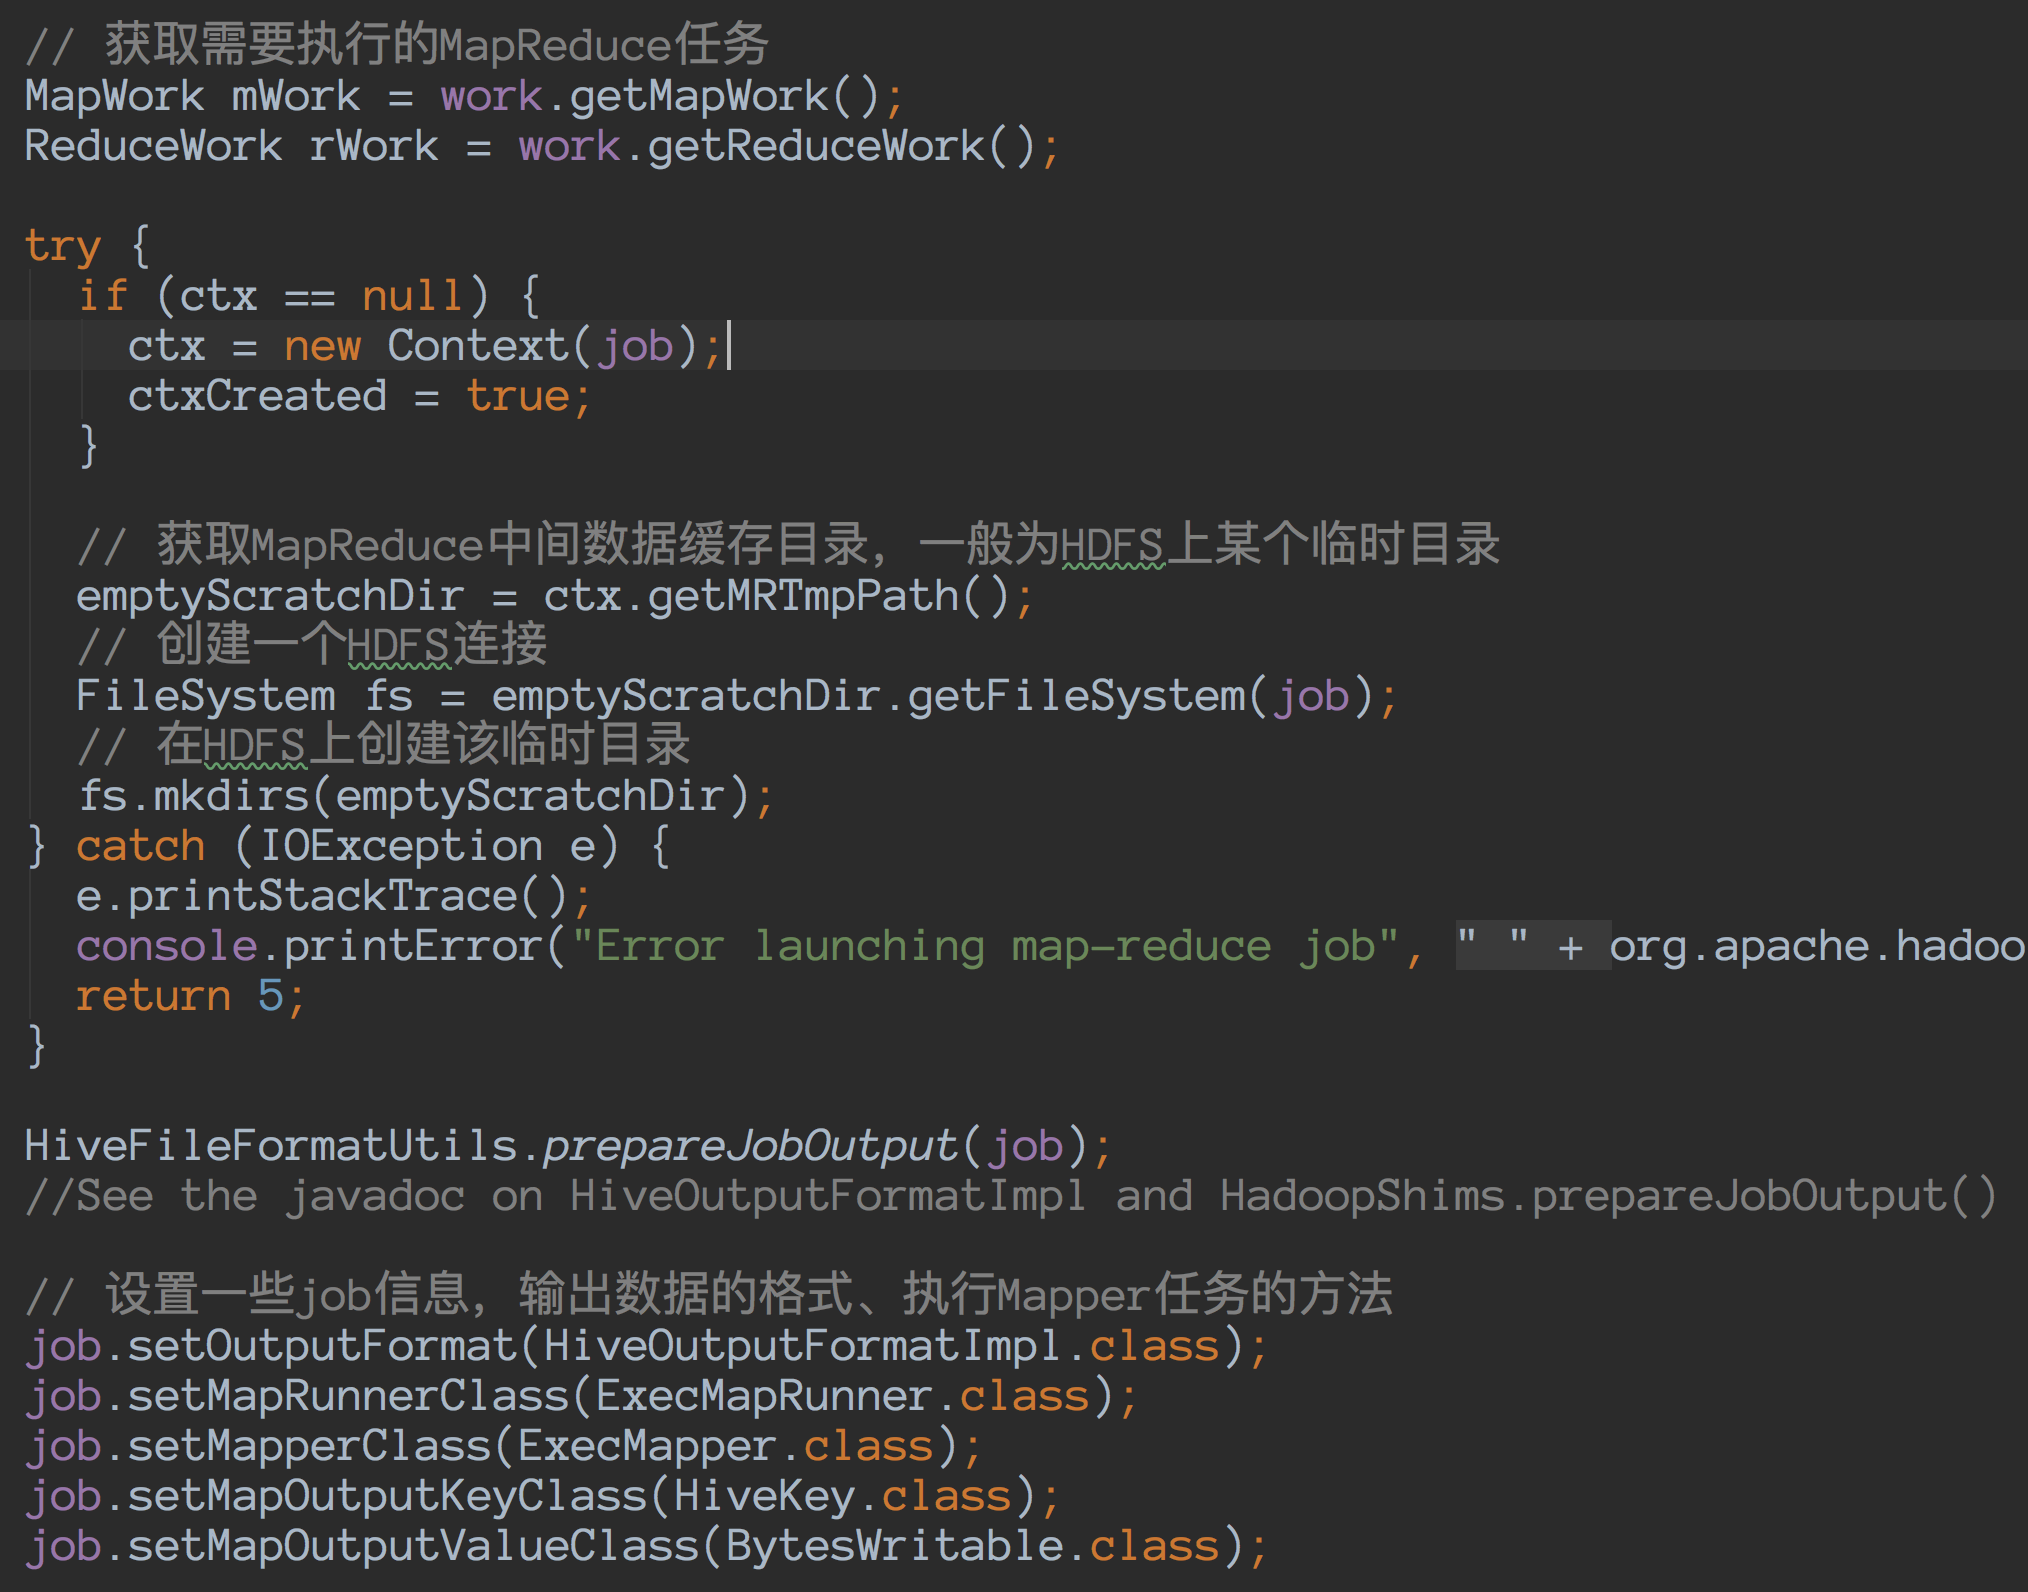
Task: Select the try keyword
Action: (62, 245)
